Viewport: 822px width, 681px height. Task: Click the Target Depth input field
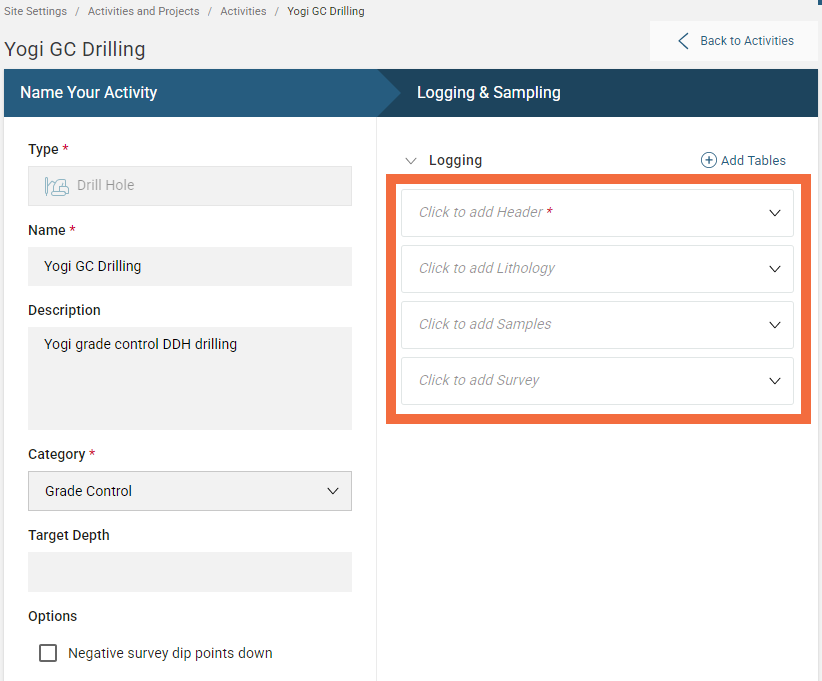190,572
